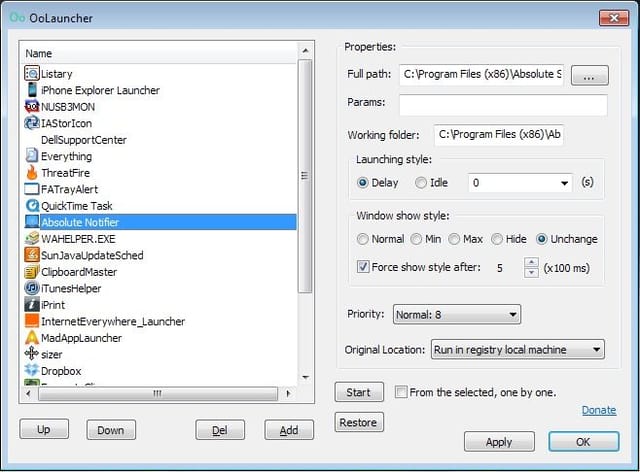Click the ThreatFire flame icon

point(32,173)
